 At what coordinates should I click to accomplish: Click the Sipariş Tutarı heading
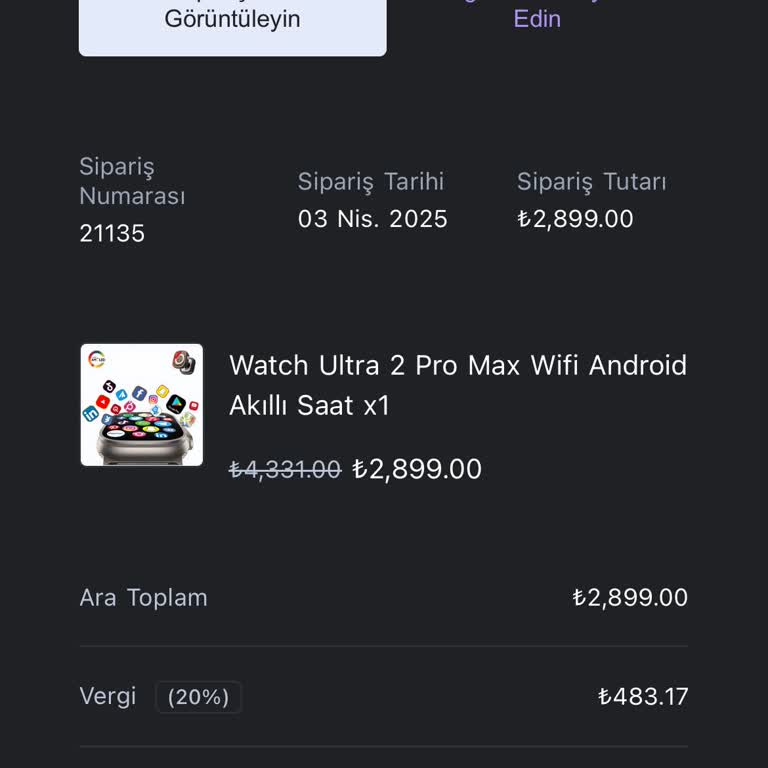tap(592, 182)
